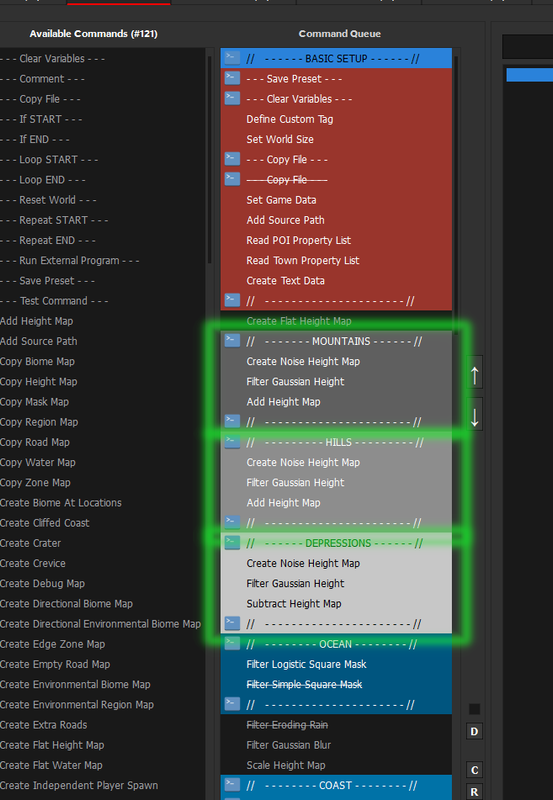This screenshot has width=553, height=800.
Task: Click the D button beside the queue
Action: pos(474,732)
